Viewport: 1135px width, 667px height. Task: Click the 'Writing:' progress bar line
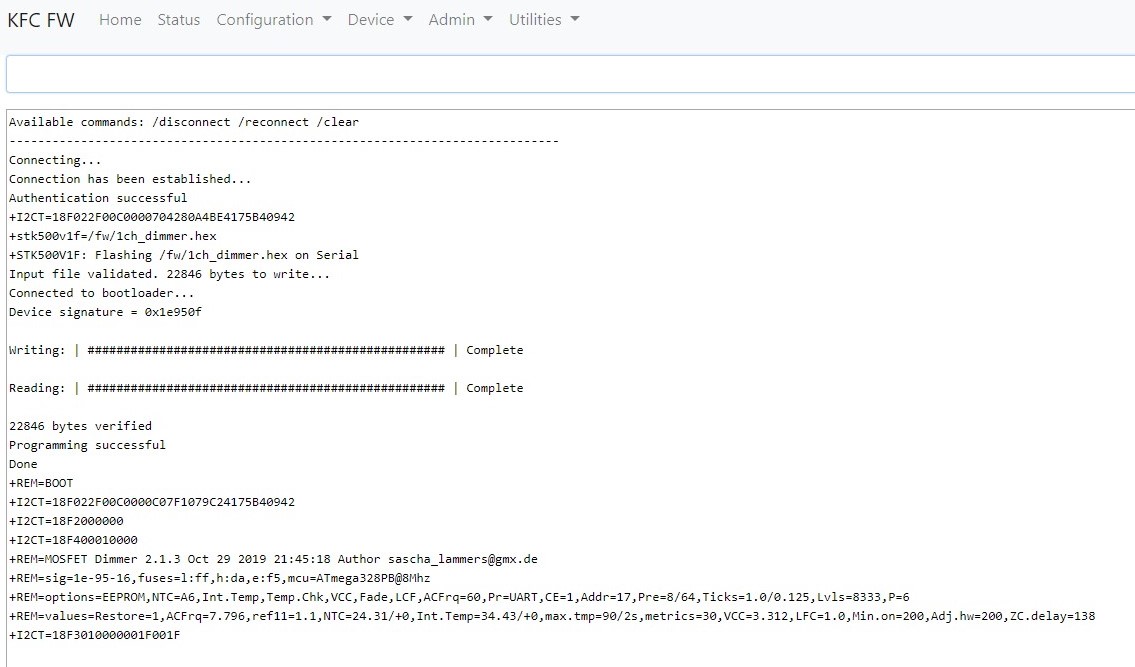pyautogui.click(x=266, y=350)
